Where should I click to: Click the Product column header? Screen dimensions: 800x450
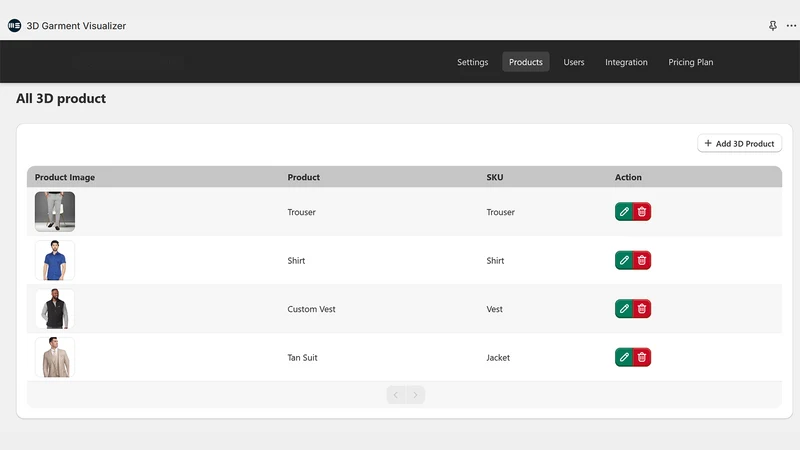pos(304,177)
